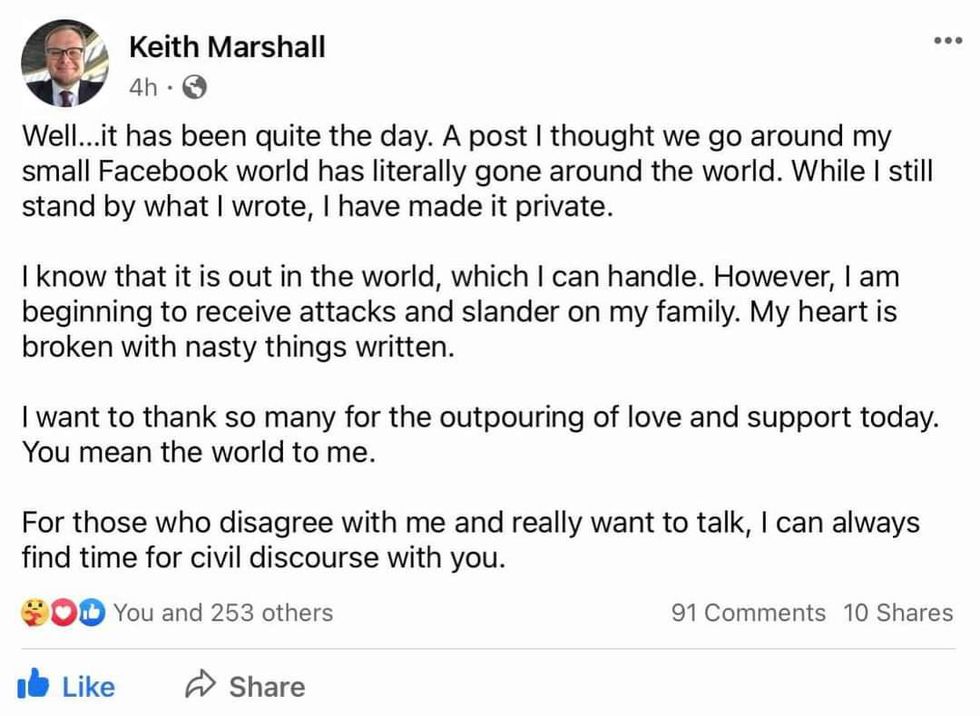Click the red heart love reaction icon
This screenshot has width=980, height=716.
[x=62, y=613]
